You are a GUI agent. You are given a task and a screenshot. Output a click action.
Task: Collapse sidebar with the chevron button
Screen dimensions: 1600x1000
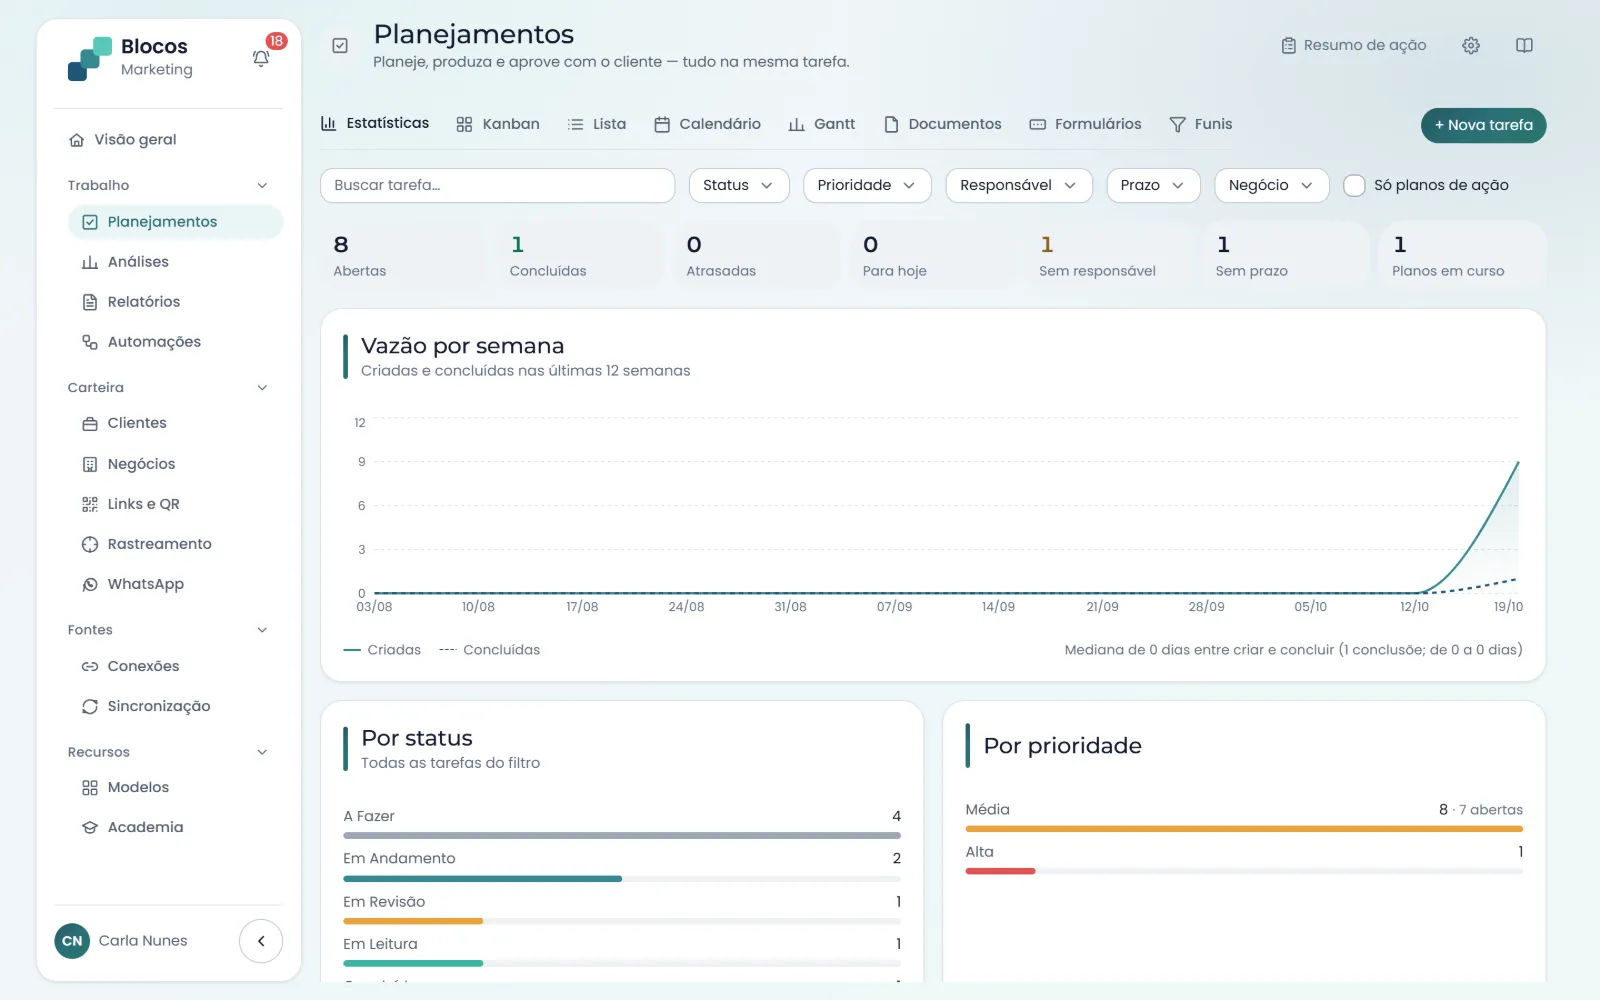tap(261, 941)
